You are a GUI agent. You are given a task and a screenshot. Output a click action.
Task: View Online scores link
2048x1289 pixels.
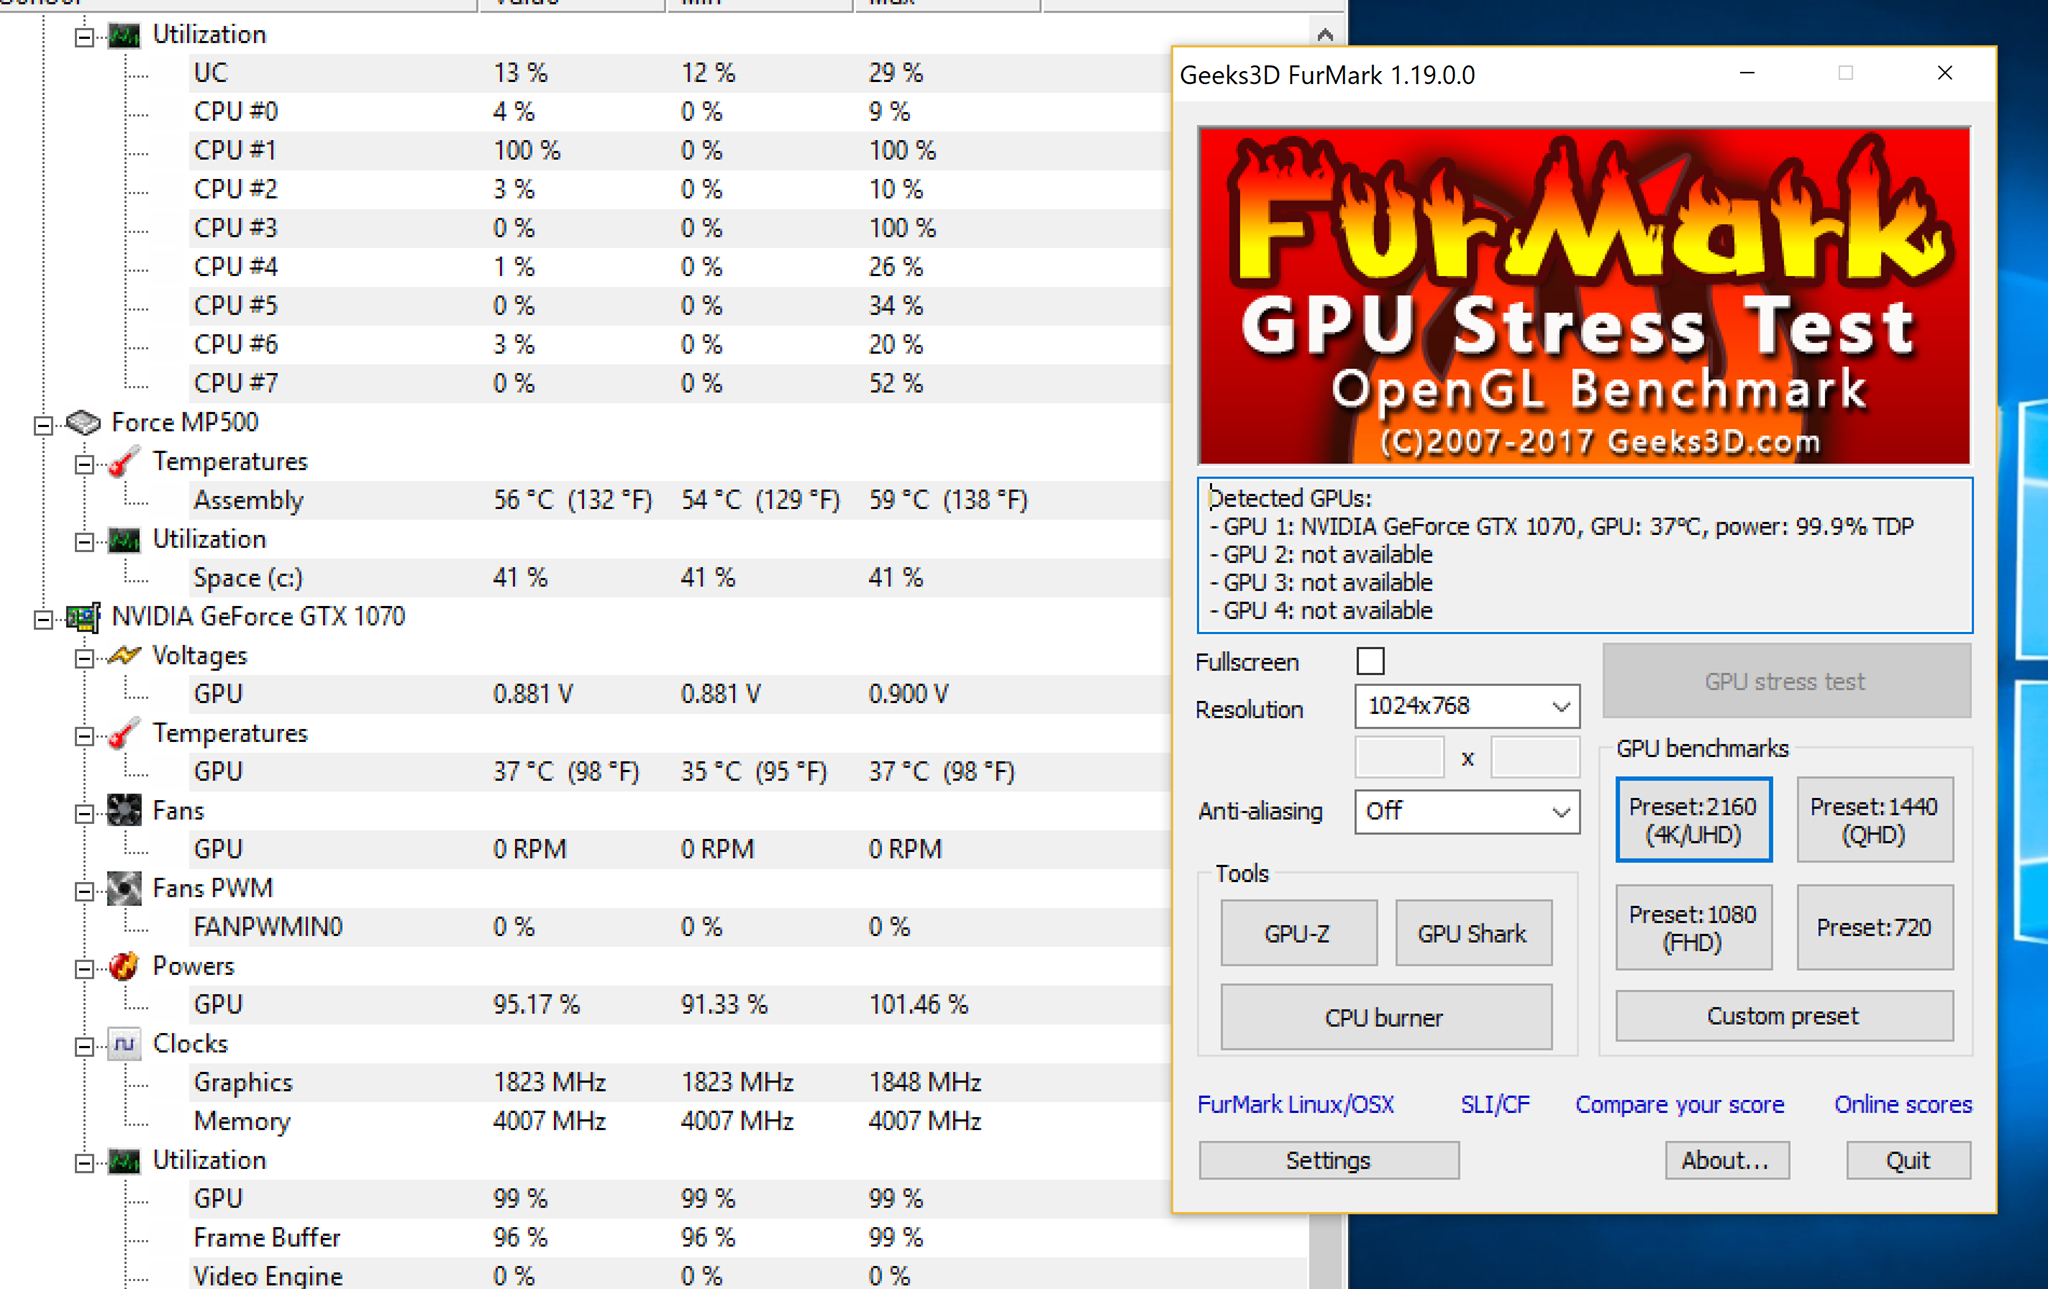pyautogui.click(x=1903, y=1104)
